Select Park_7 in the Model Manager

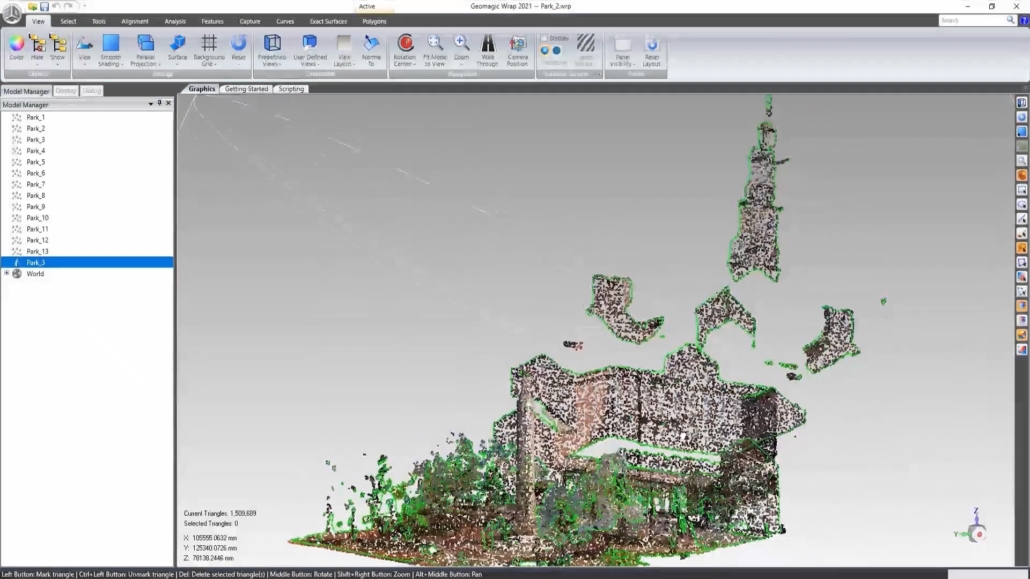pyautogui.click(x=36, y=184)
